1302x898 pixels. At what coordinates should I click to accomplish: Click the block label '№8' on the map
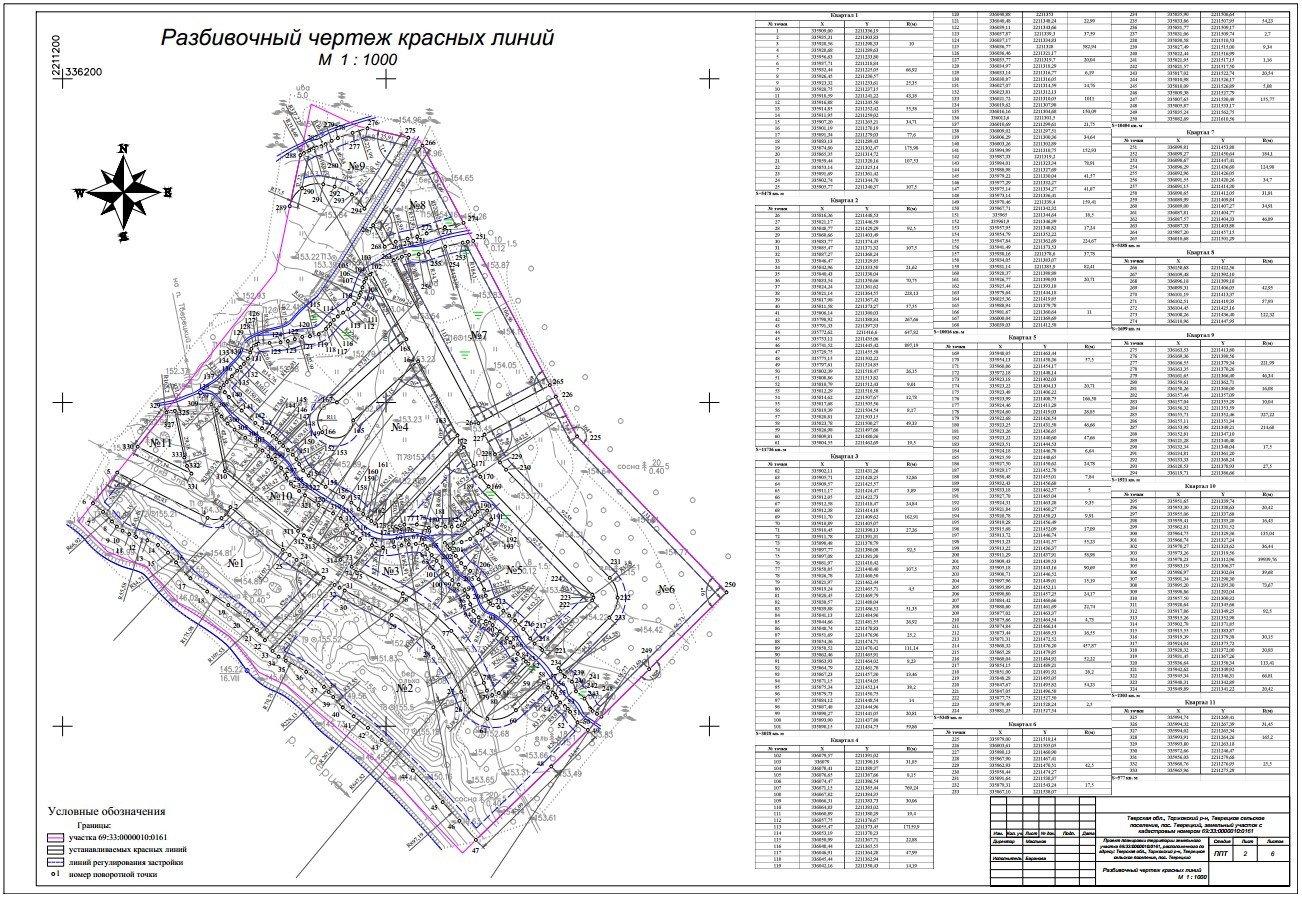(417, 207)
